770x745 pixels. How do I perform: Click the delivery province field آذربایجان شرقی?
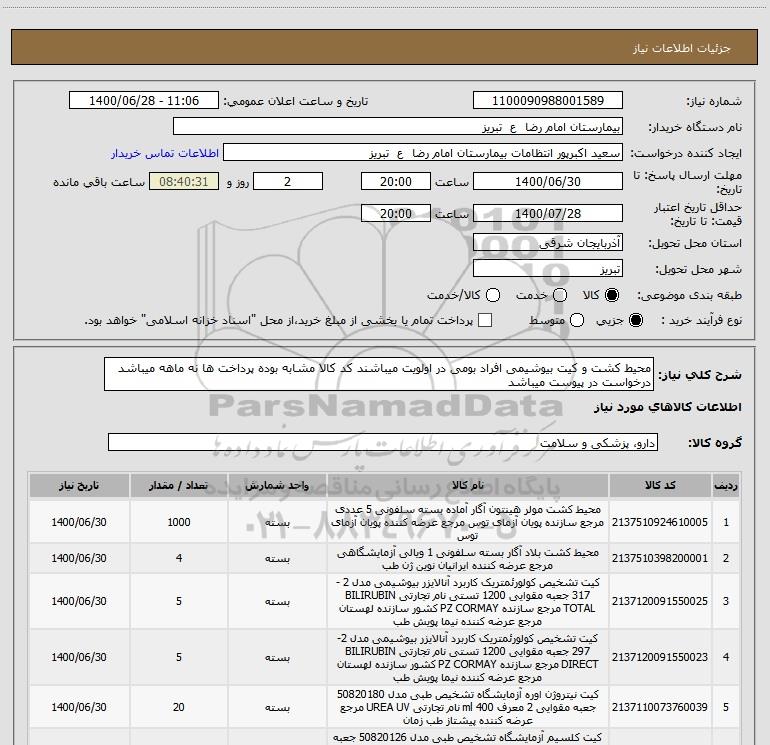[x=548, y=242]
